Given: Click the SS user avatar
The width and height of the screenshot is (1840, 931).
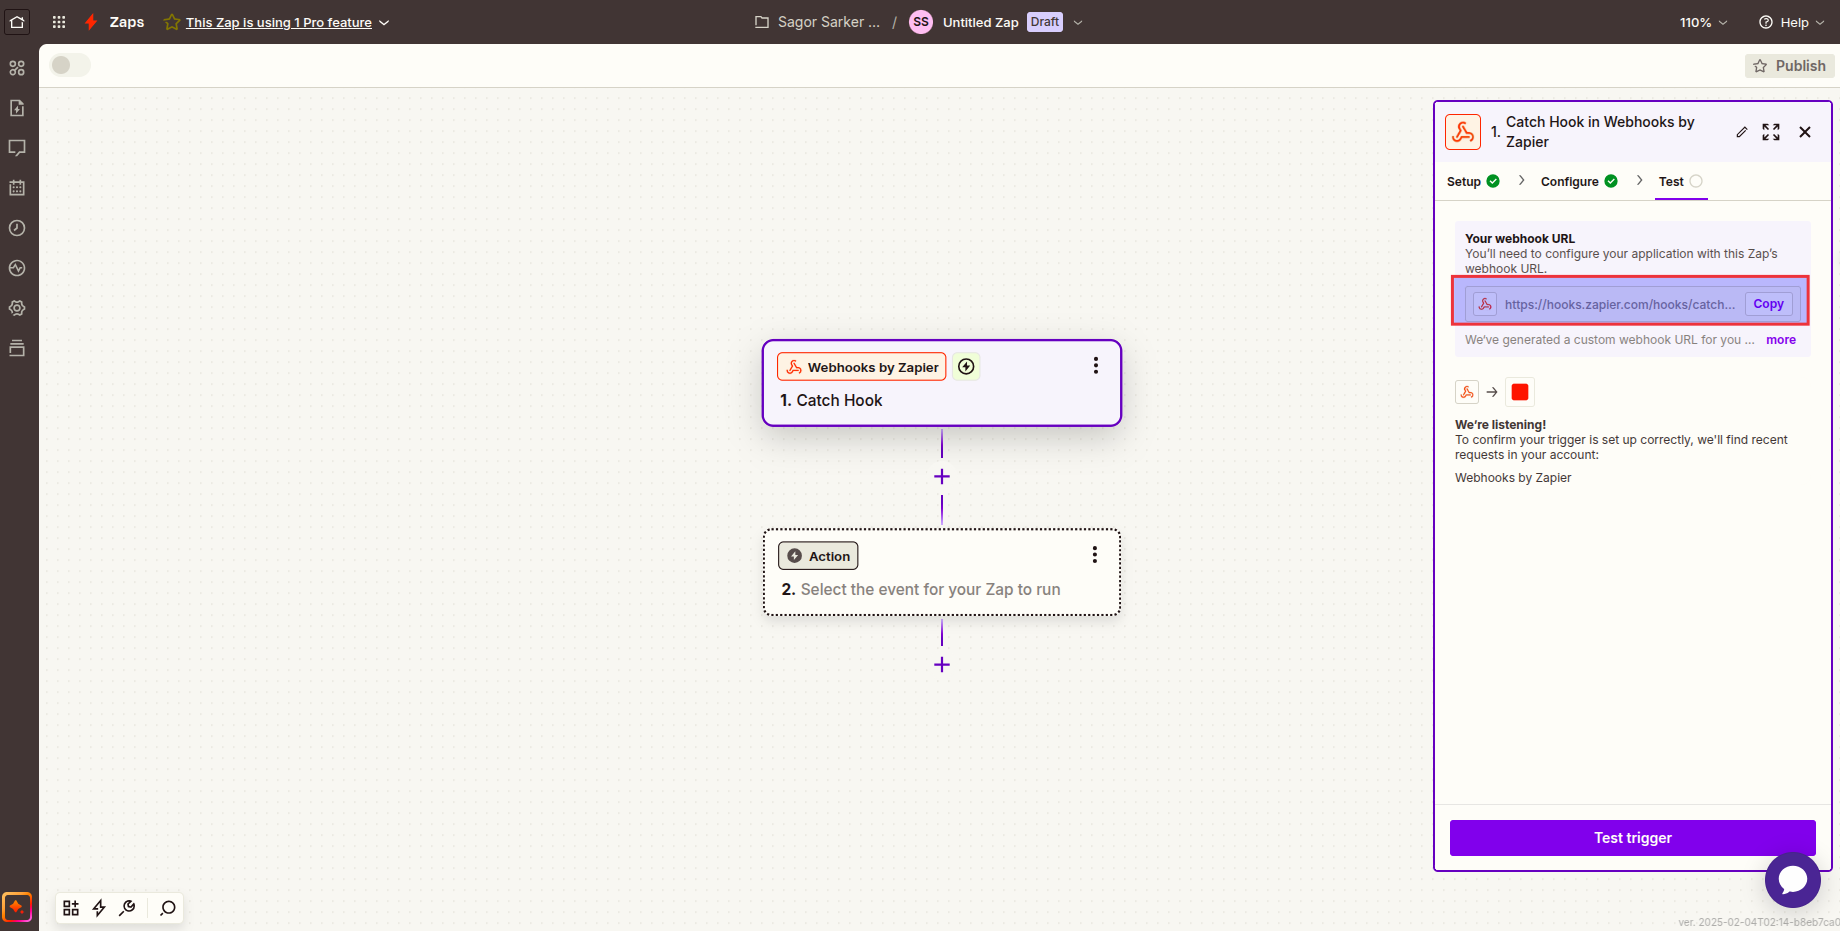Looking at the screenshot, I should (921, 22).
